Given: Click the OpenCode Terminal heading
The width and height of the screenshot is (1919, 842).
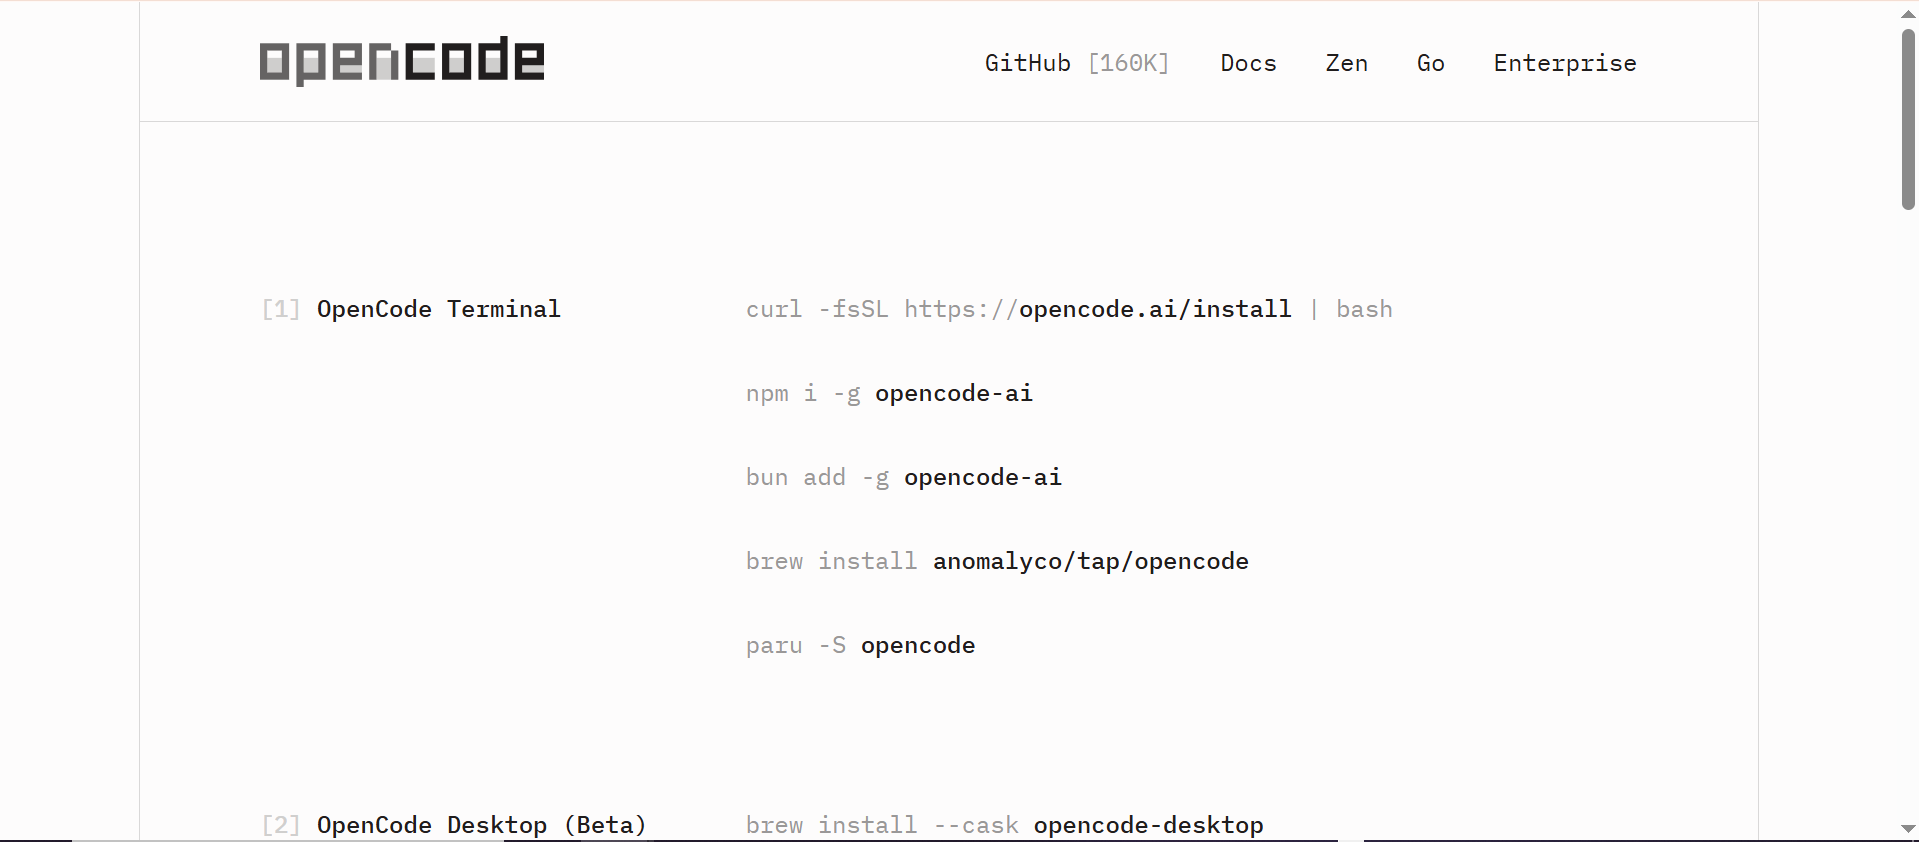Looking at the screenshot, I should pos(439,309).
